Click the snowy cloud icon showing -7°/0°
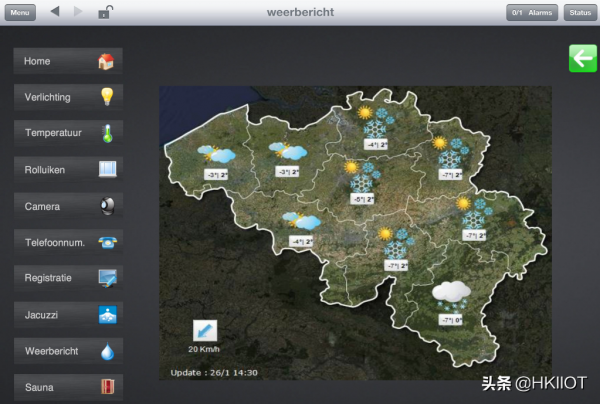This screenshot has width=600, height=404. 452,294
